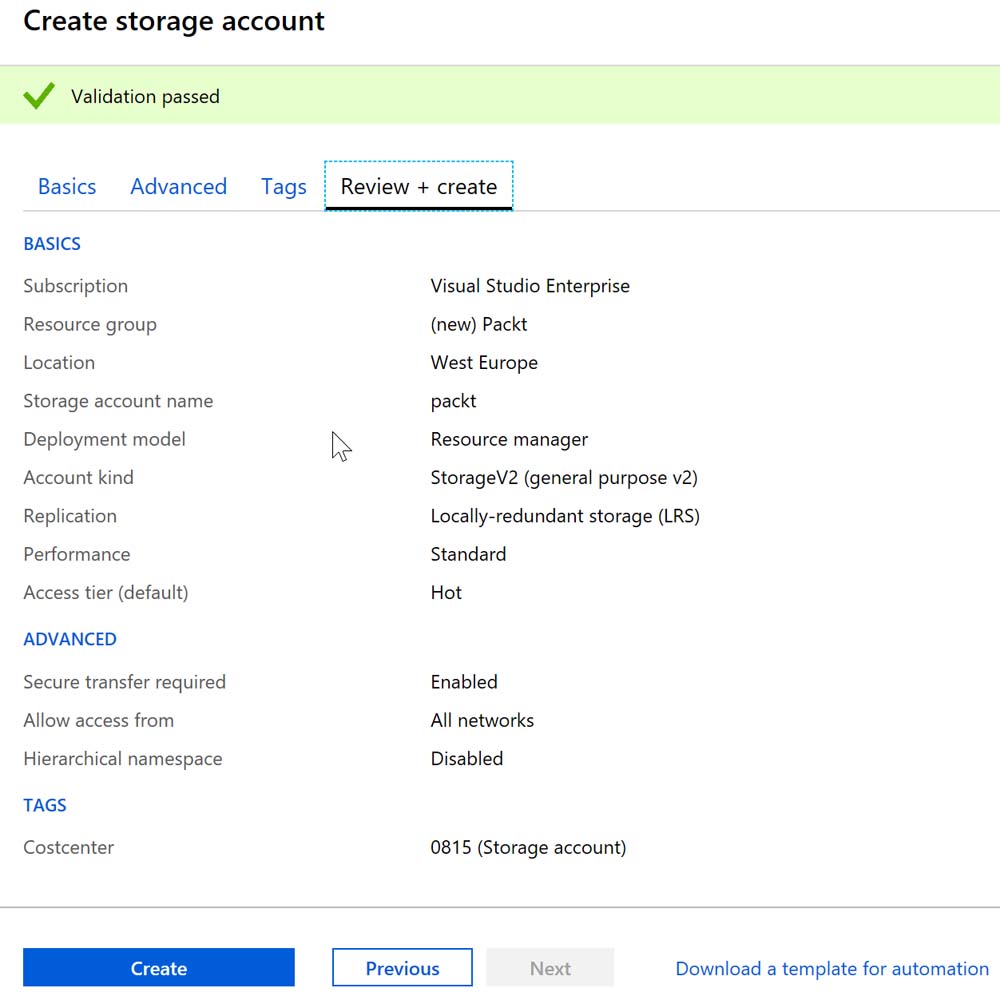
Task: Click the TAGS section heading
Action: [x=45, y=805]
